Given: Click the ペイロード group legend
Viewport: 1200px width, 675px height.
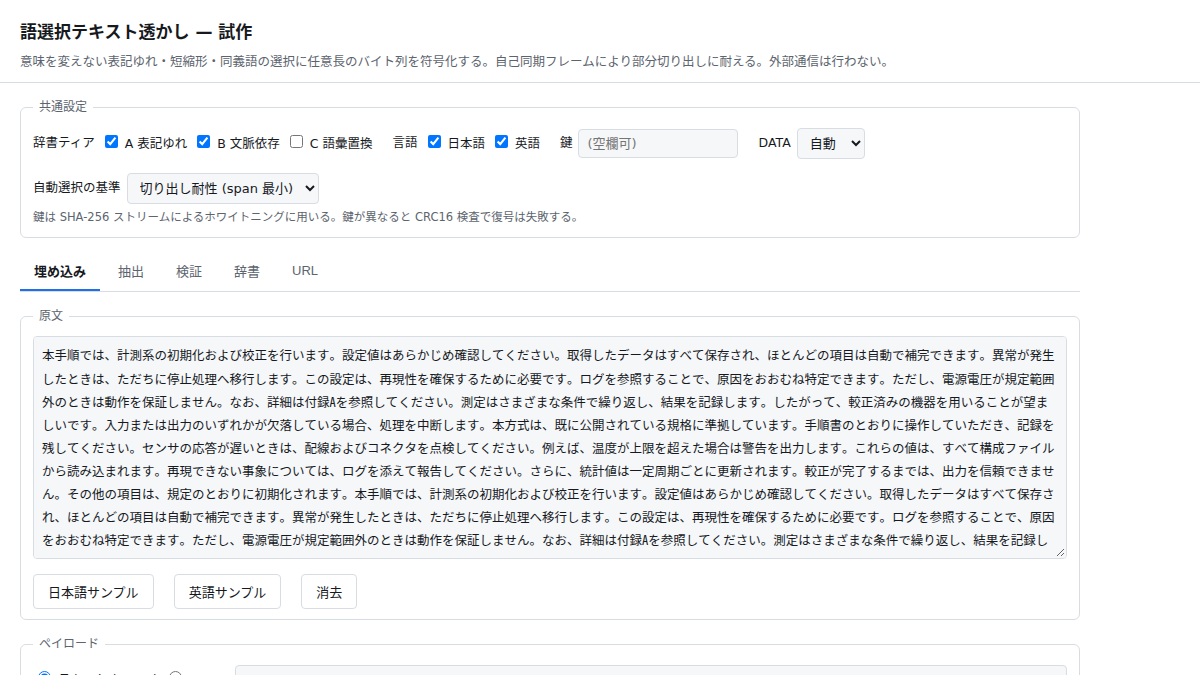Looking at the screenshot, I should [x=69, y=642].
